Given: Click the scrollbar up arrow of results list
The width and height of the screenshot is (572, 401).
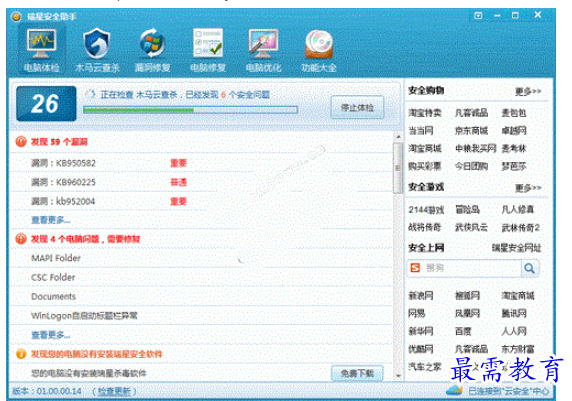Looking at the screenshot, I should coord(398,137).
